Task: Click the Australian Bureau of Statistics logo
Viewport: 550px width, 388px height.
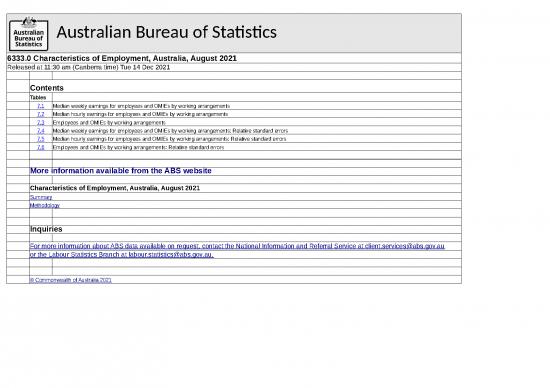Action: 28,34
